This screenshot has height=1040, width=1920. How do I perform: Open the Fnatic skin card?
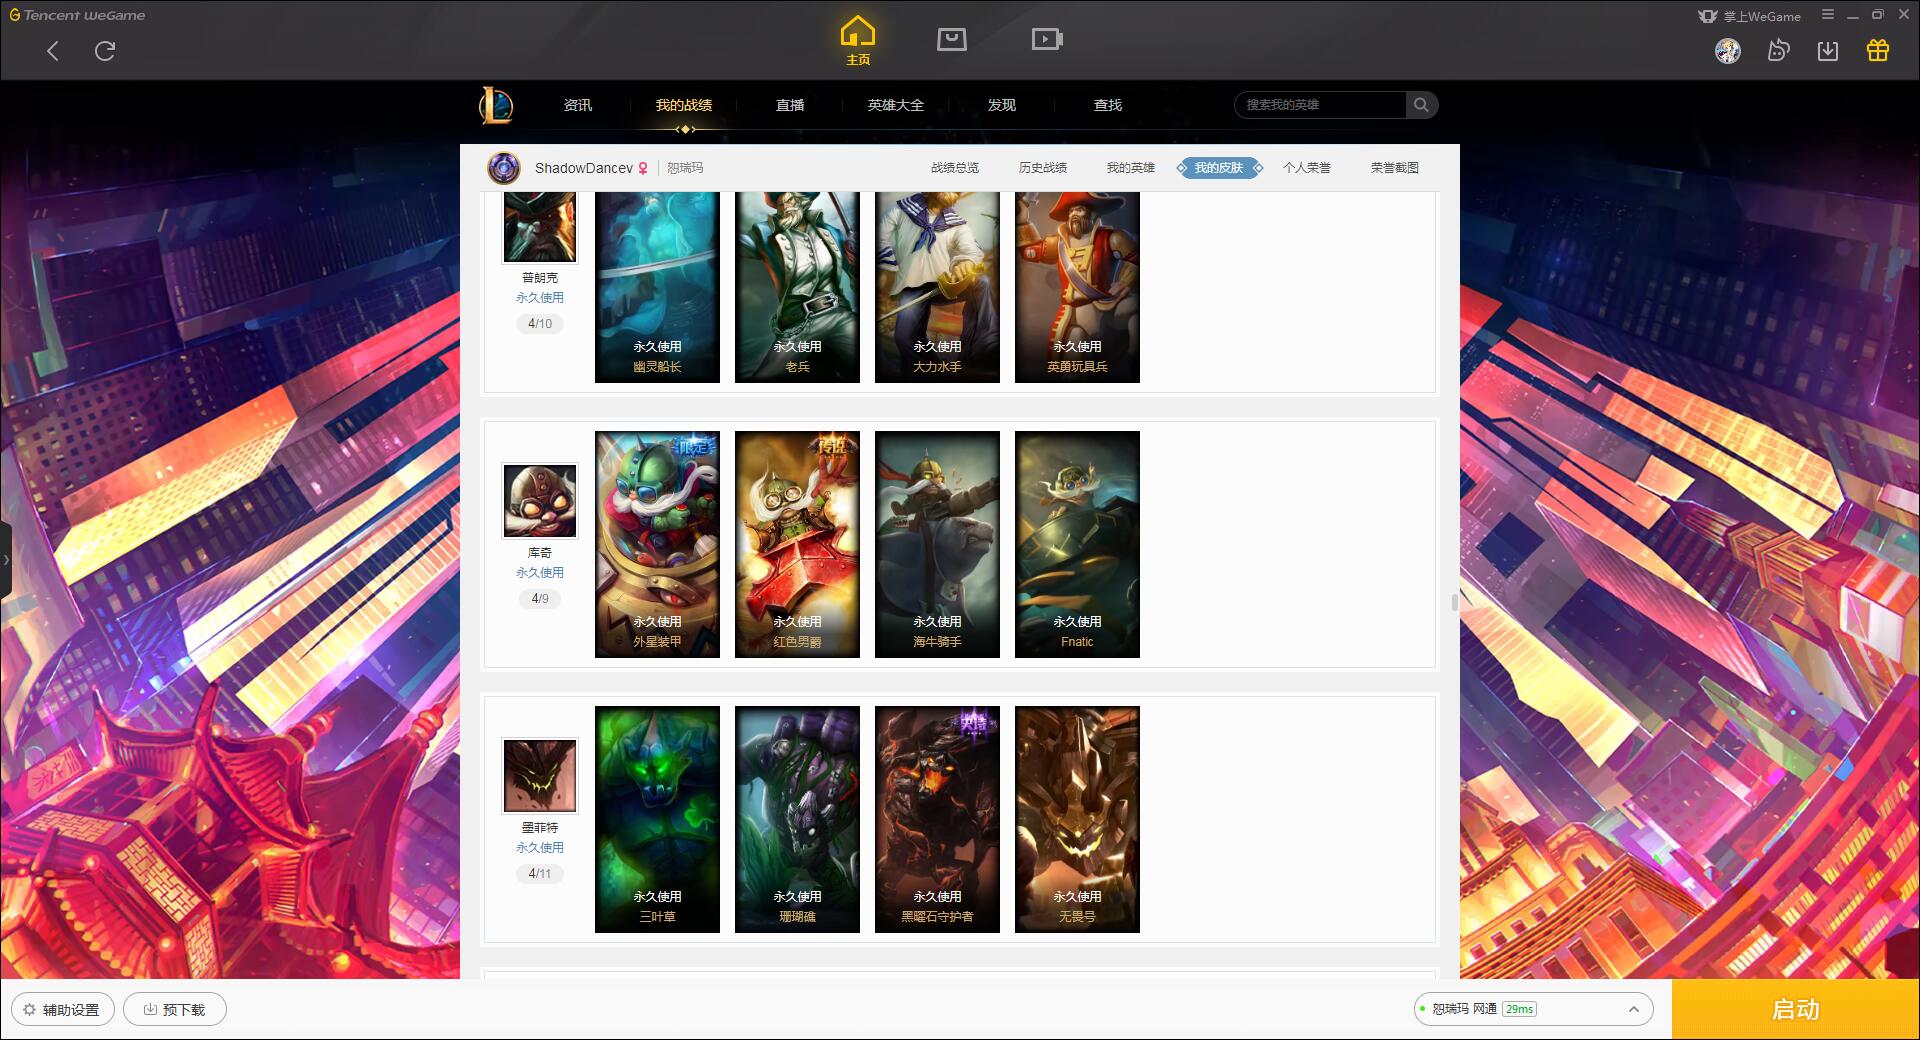coord(1077,544)
